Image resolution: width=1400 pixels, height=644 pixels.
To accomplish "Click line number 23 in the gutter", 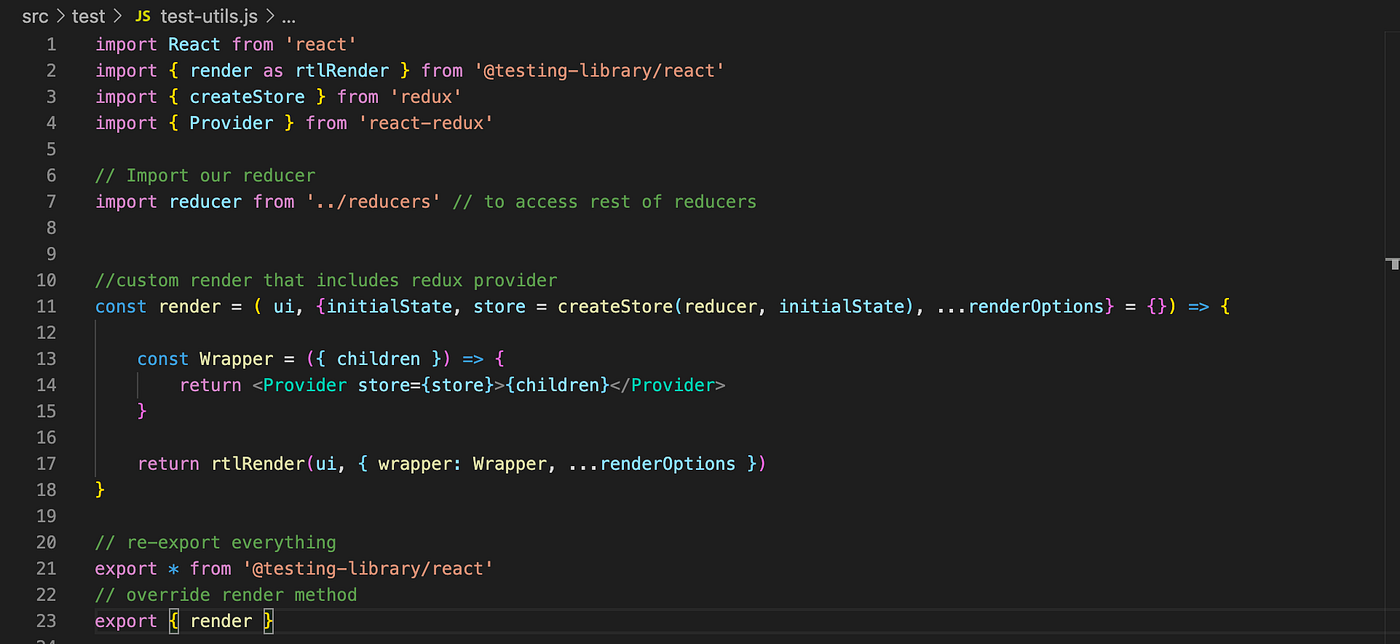I will coord(46,620).
